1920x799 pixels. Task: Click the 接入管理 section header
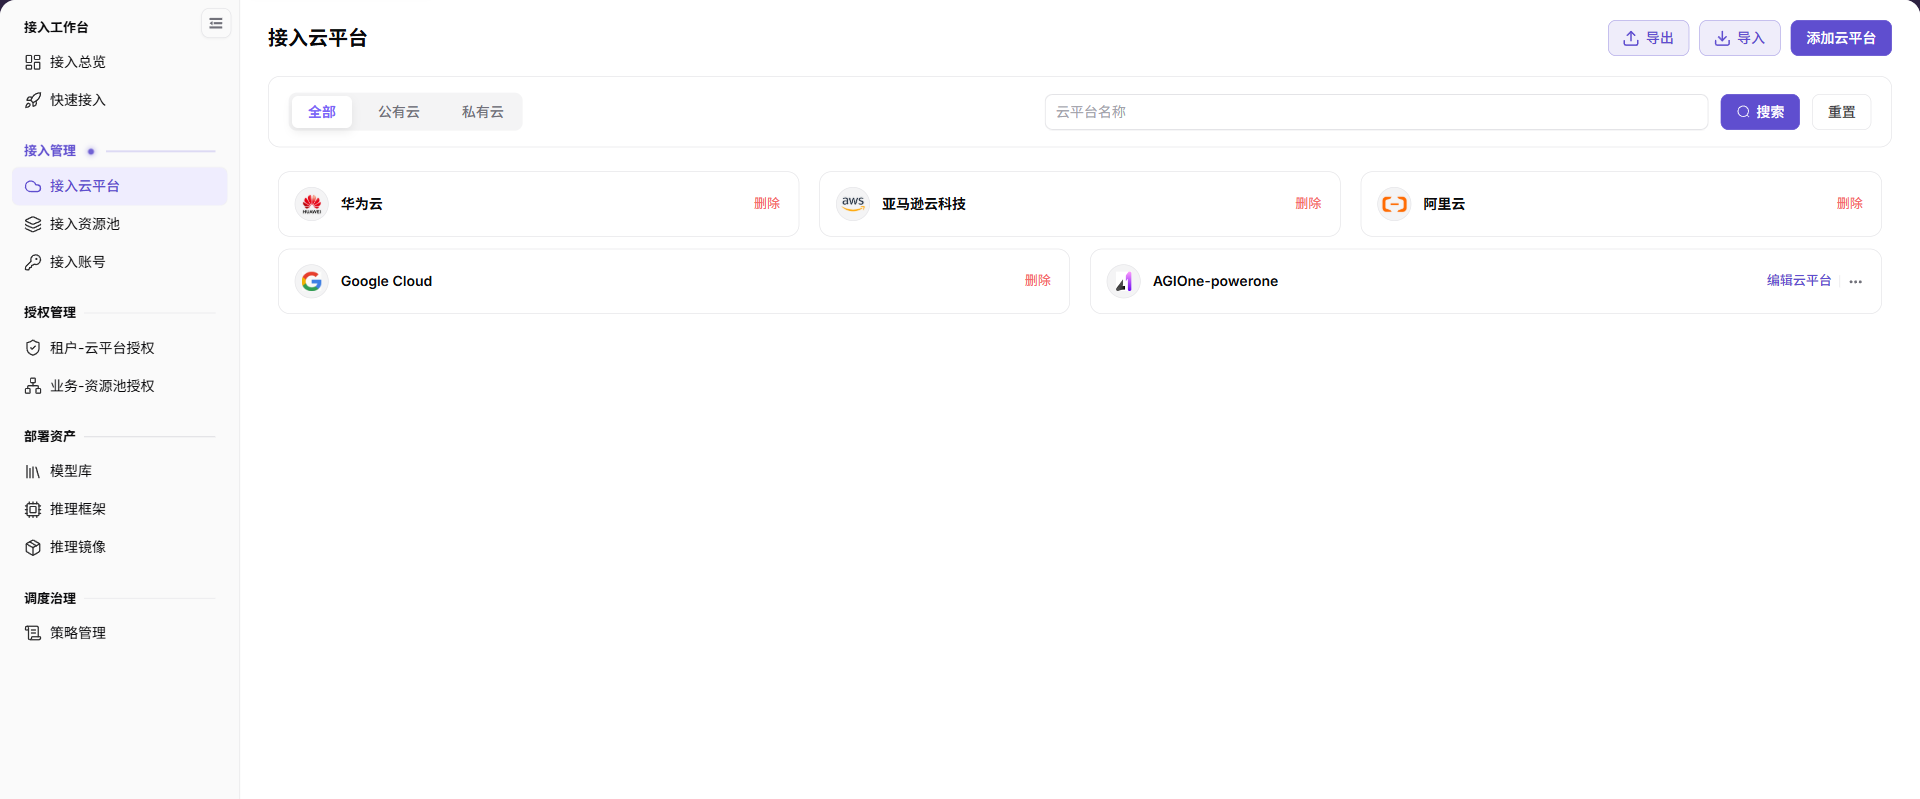pos(50,151)
